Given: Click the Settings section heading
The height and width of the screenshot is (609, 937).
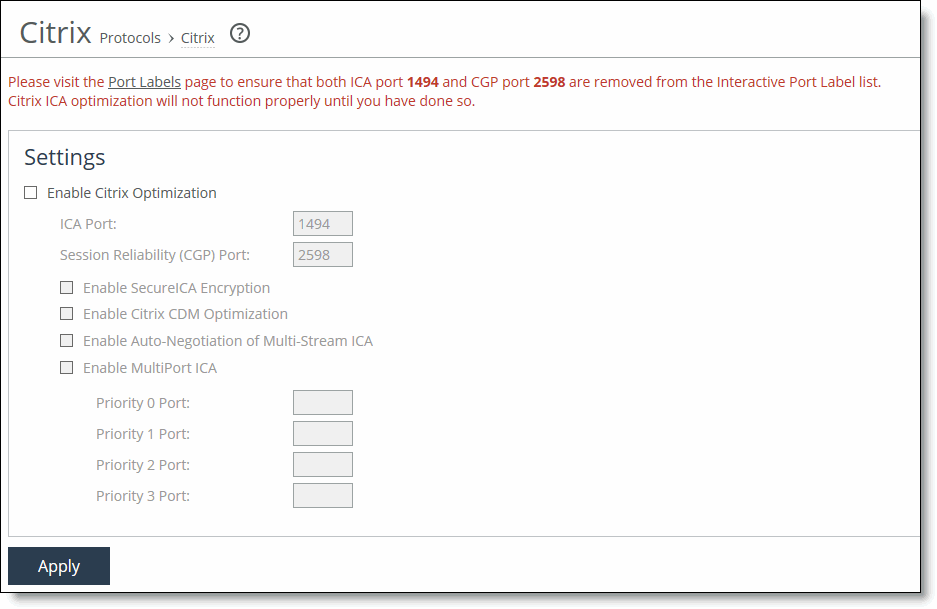Looking at the screenshot, I should [x=64, y=157].
